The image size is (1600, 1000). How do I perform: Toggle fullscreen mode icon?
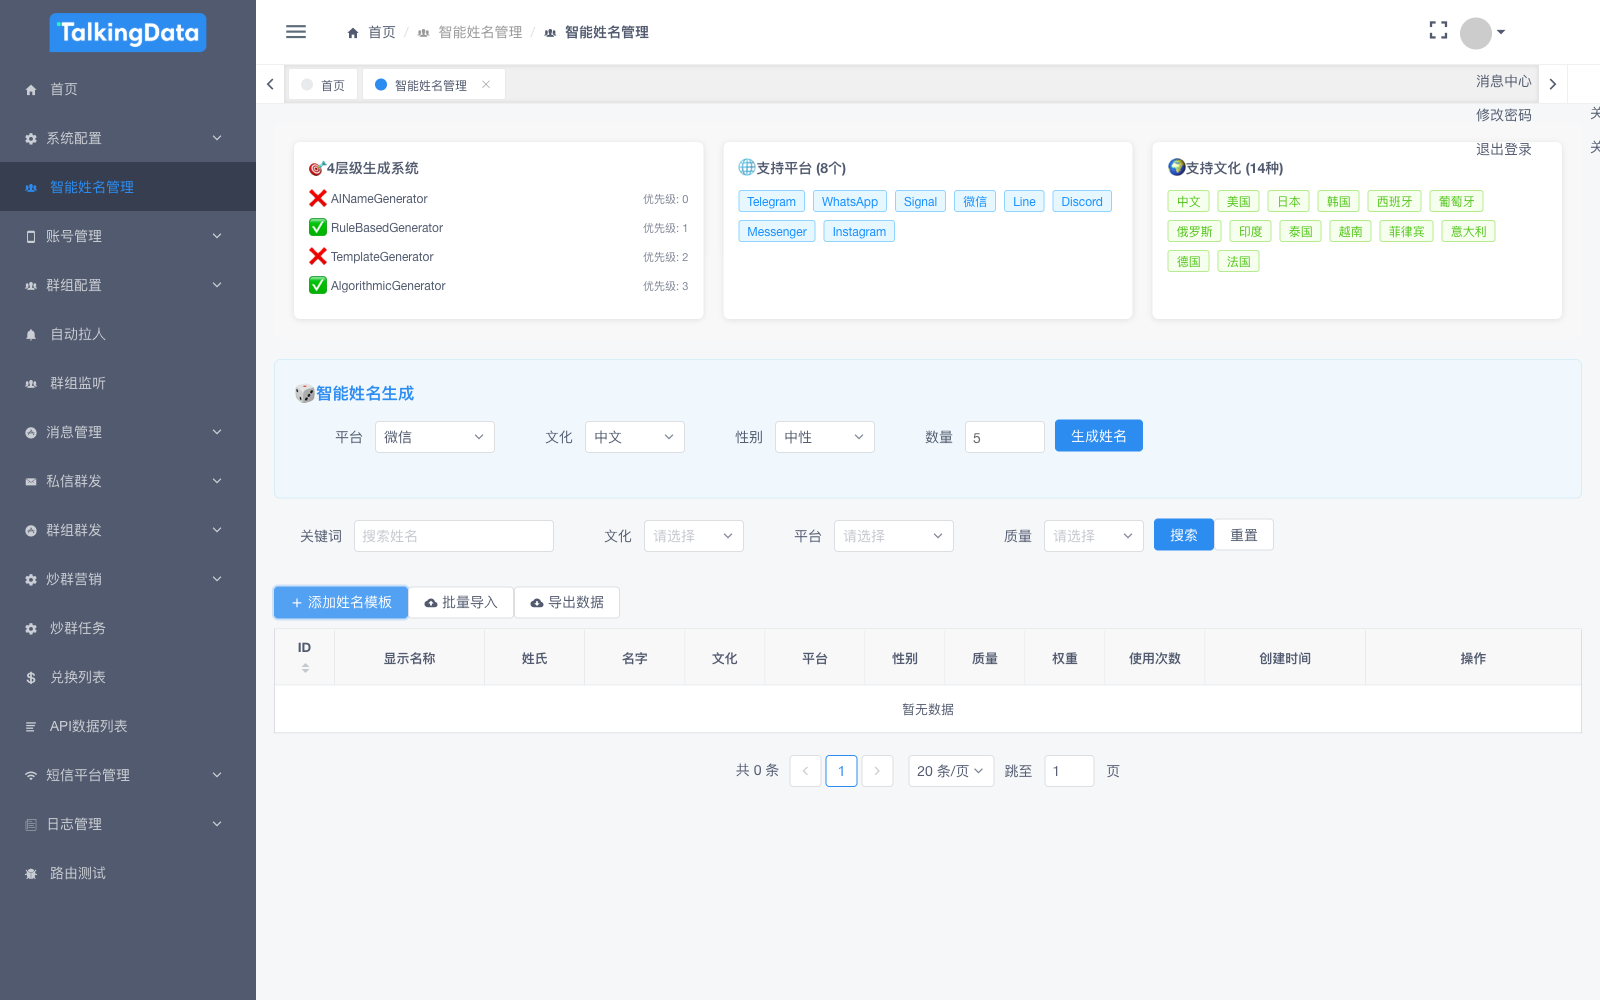1438,31
